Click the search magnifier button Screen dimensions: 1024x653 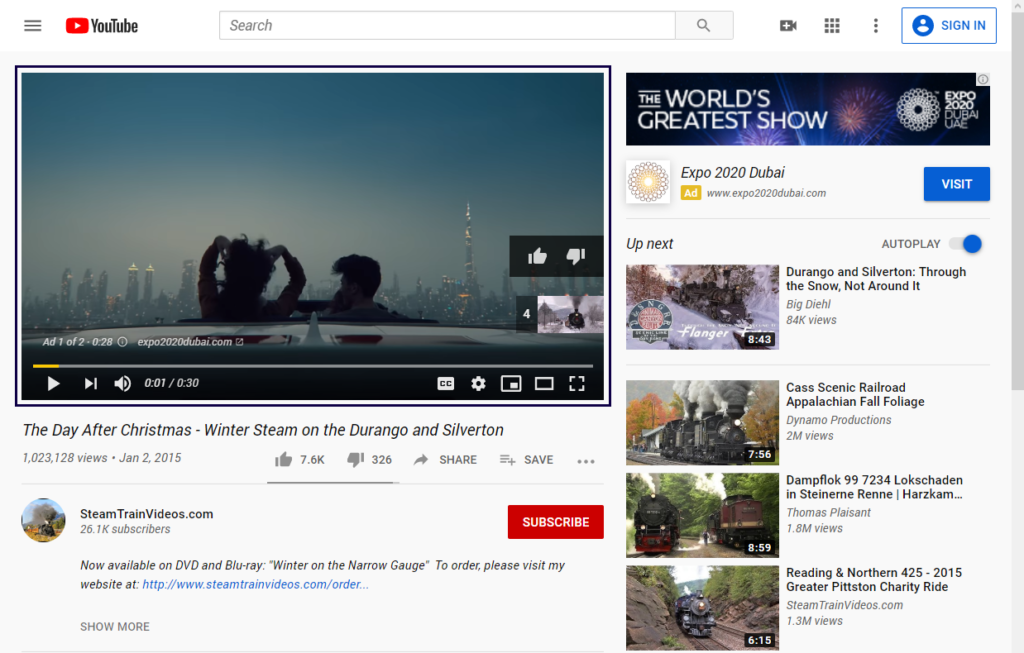click(x=703, y=25)
